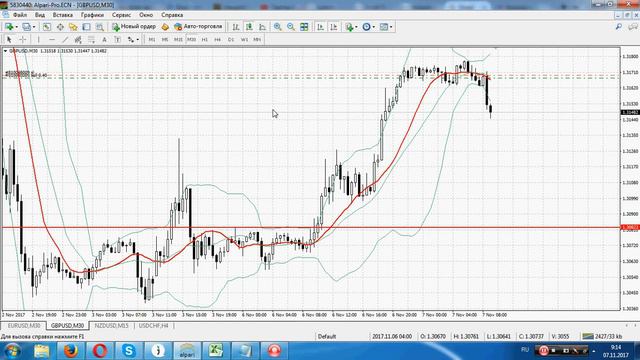Toggle chart Auto Scroll
Screen dimensions: 640x360
click(x=320, y=27)
